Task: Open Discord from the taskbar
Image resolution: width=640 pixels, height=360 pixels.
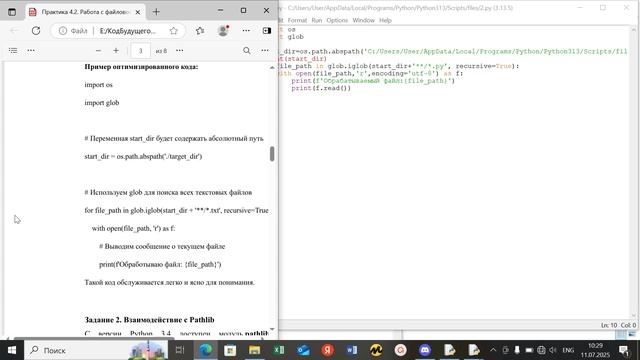Action: 425,350
